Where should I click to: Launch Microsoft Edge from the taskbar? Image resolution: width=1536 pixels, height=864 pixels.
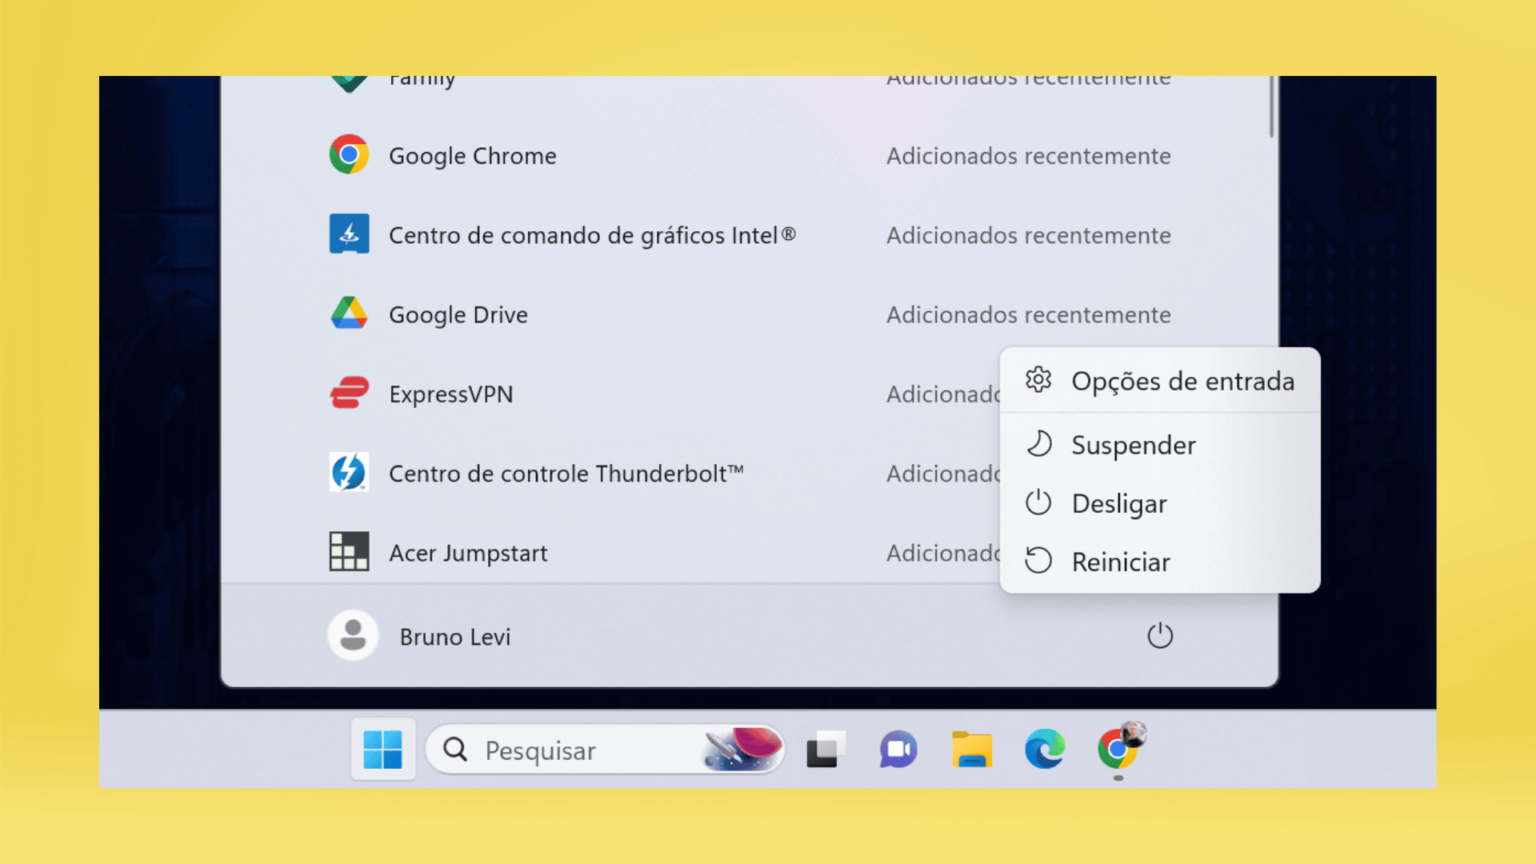[1045, 749]
